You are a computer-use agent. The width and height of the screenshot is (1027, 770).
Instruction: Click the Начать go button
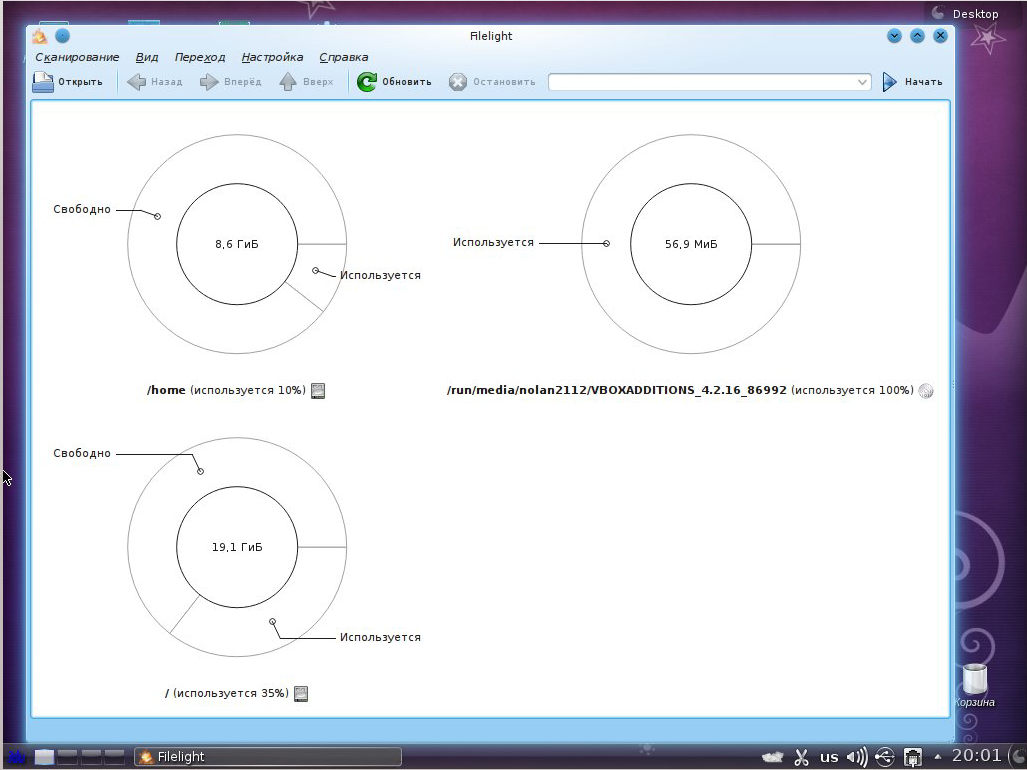(912, 82)
